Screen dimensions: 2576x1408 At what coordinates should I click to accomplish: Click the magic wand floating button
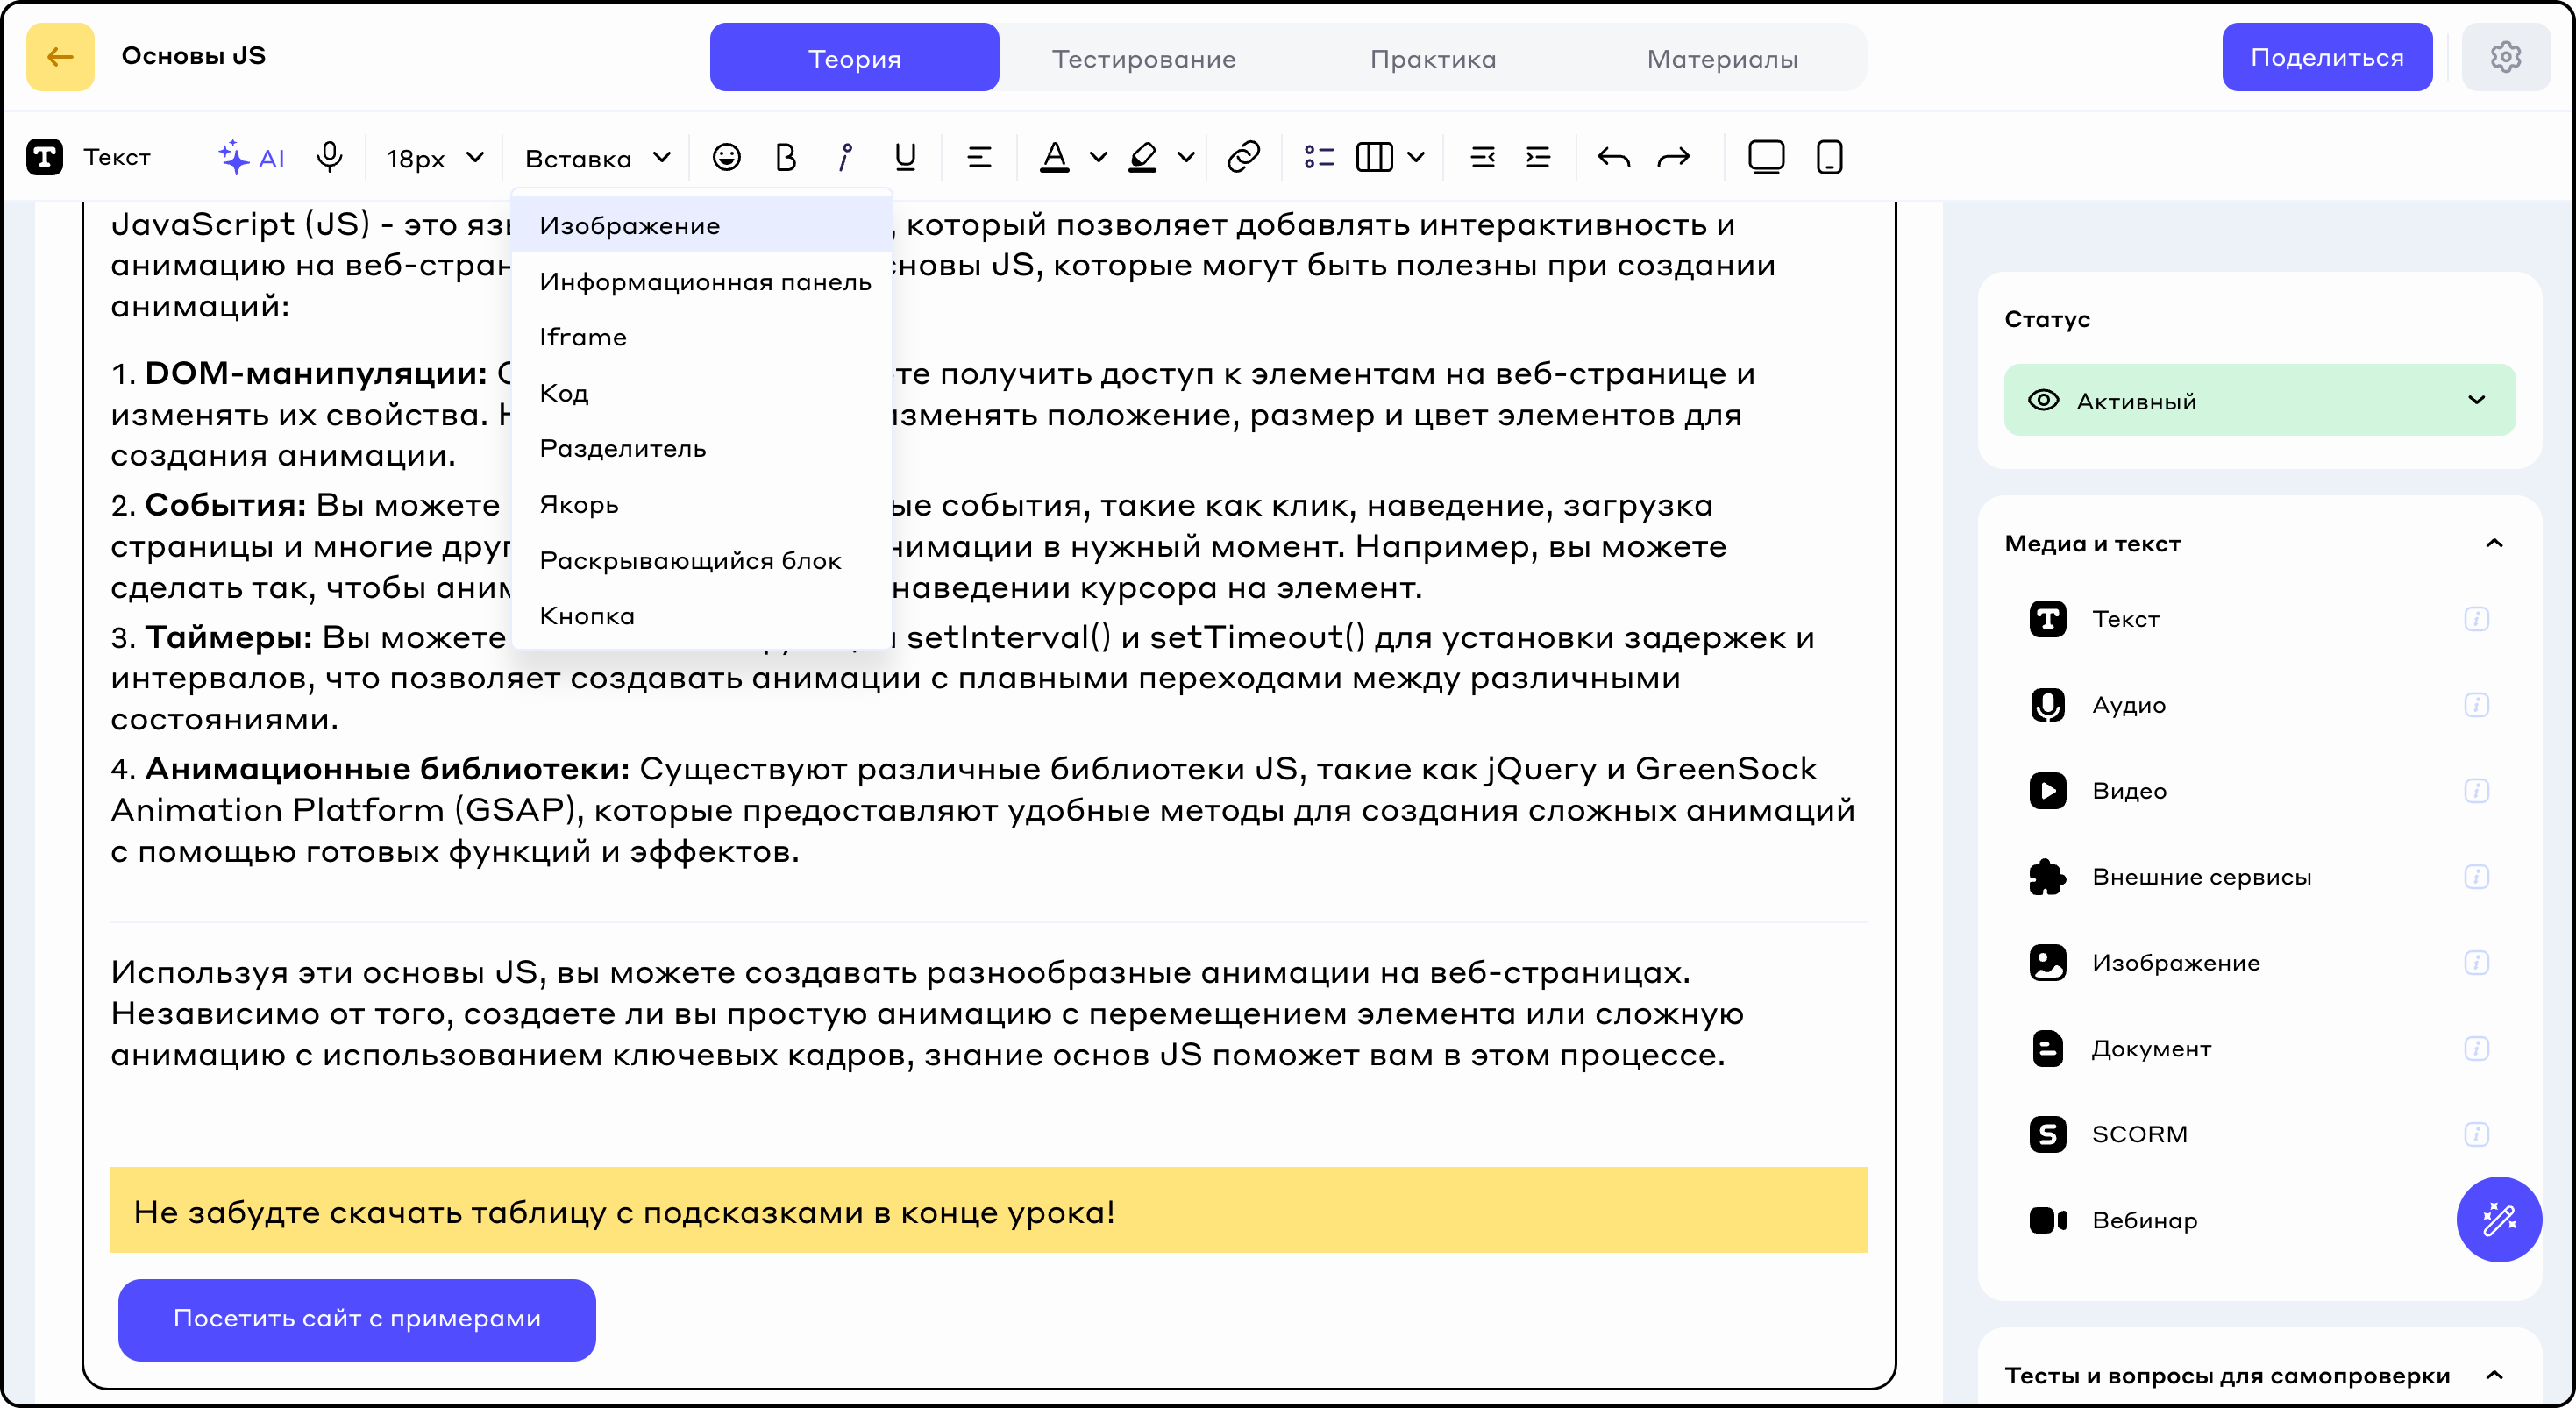2498,1219
